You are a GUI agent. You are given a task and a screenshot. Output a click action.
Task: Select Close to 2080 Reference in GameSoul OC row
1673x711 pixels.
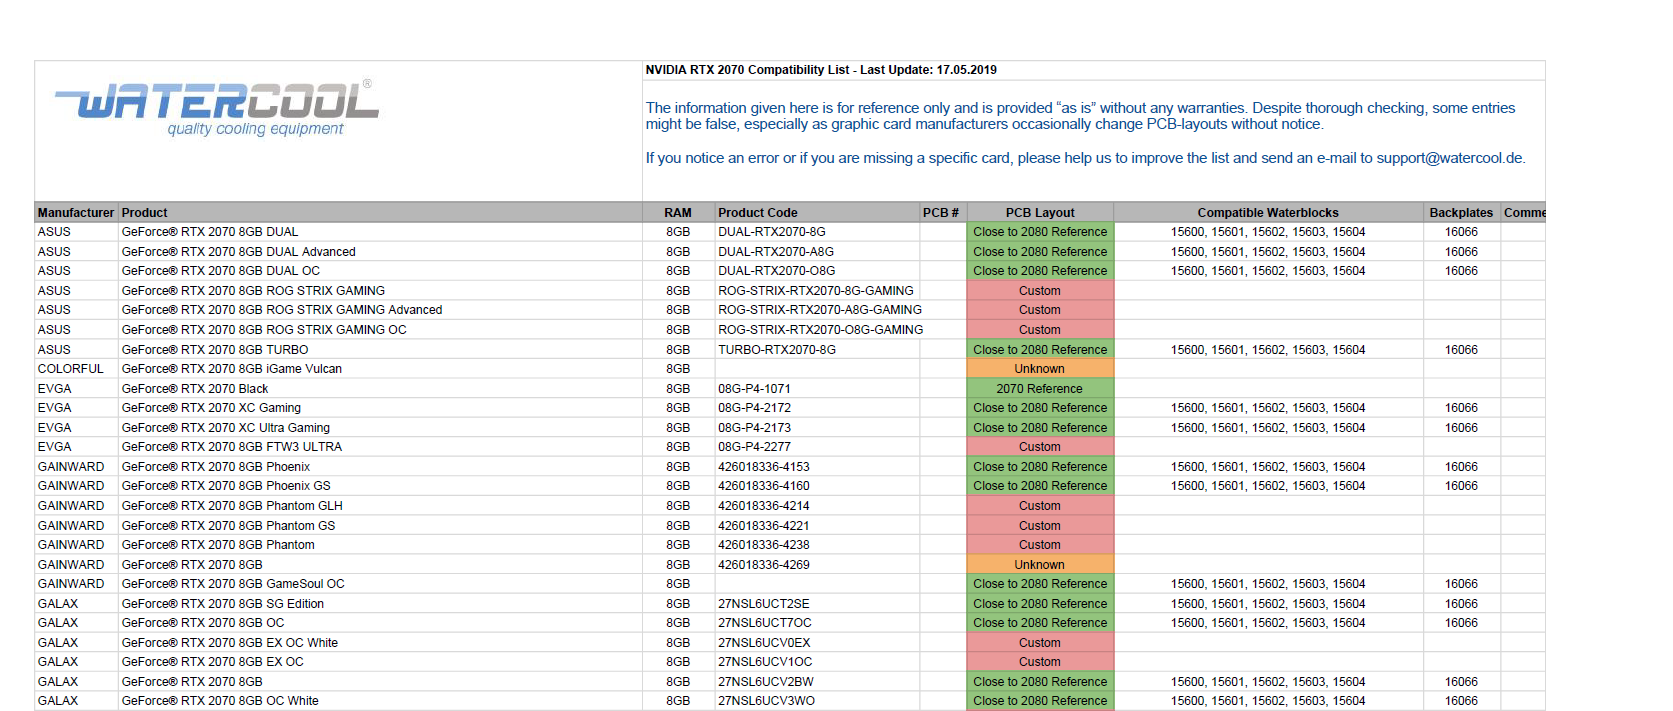pos(1040,584)
